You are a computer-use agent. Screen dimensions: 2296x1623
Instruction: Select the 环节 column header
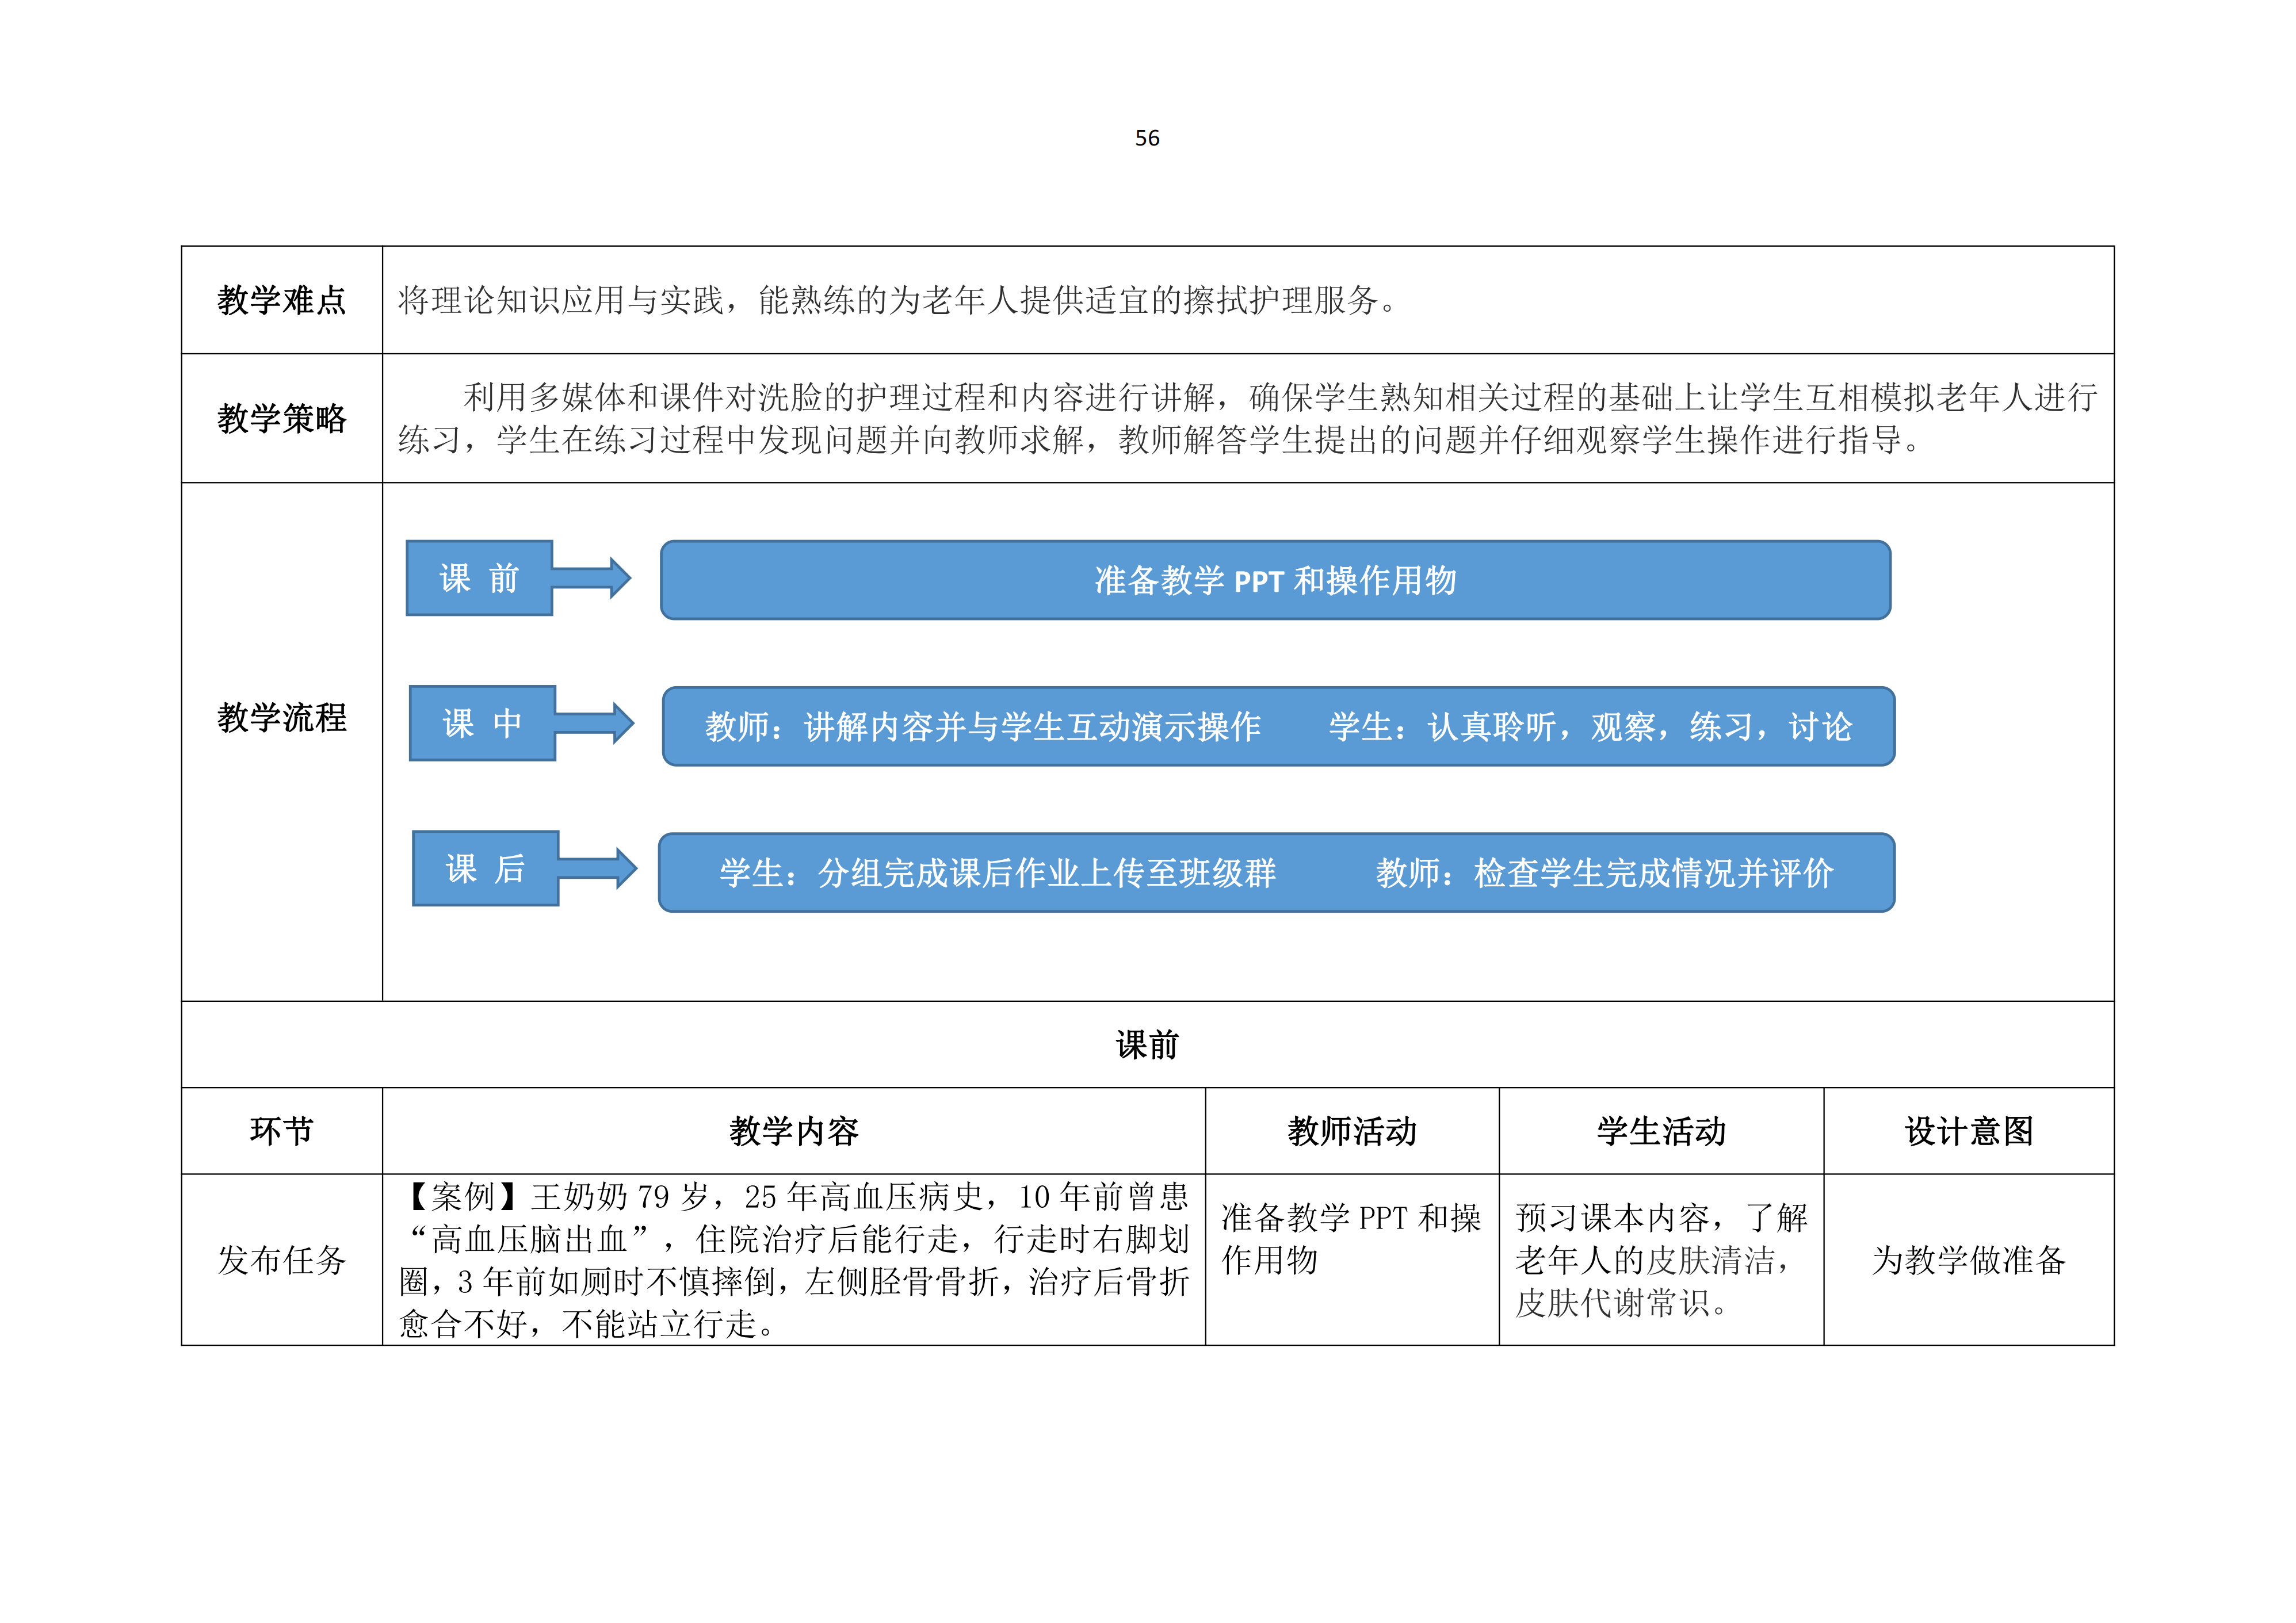coord(281,1131)
